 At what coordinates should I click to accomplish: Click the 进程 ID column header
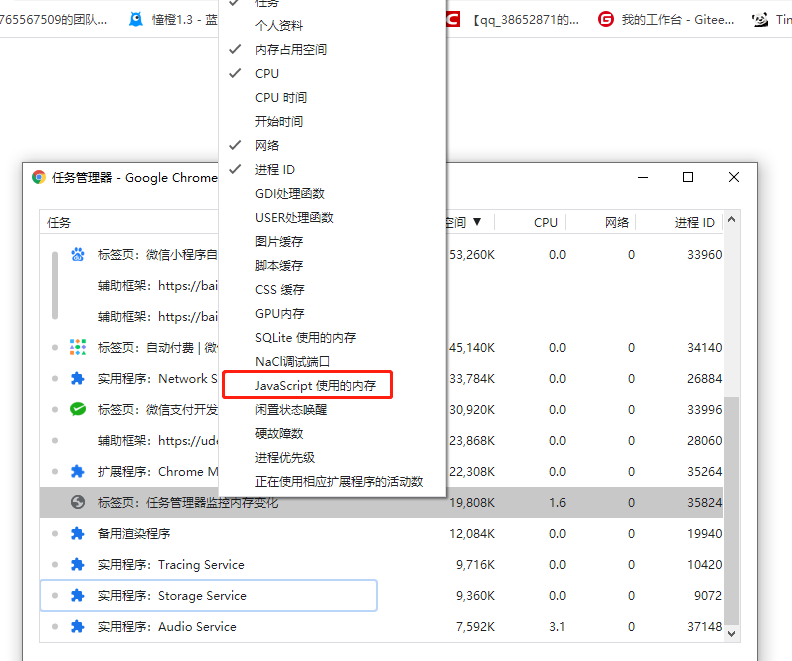coord(695,223)
